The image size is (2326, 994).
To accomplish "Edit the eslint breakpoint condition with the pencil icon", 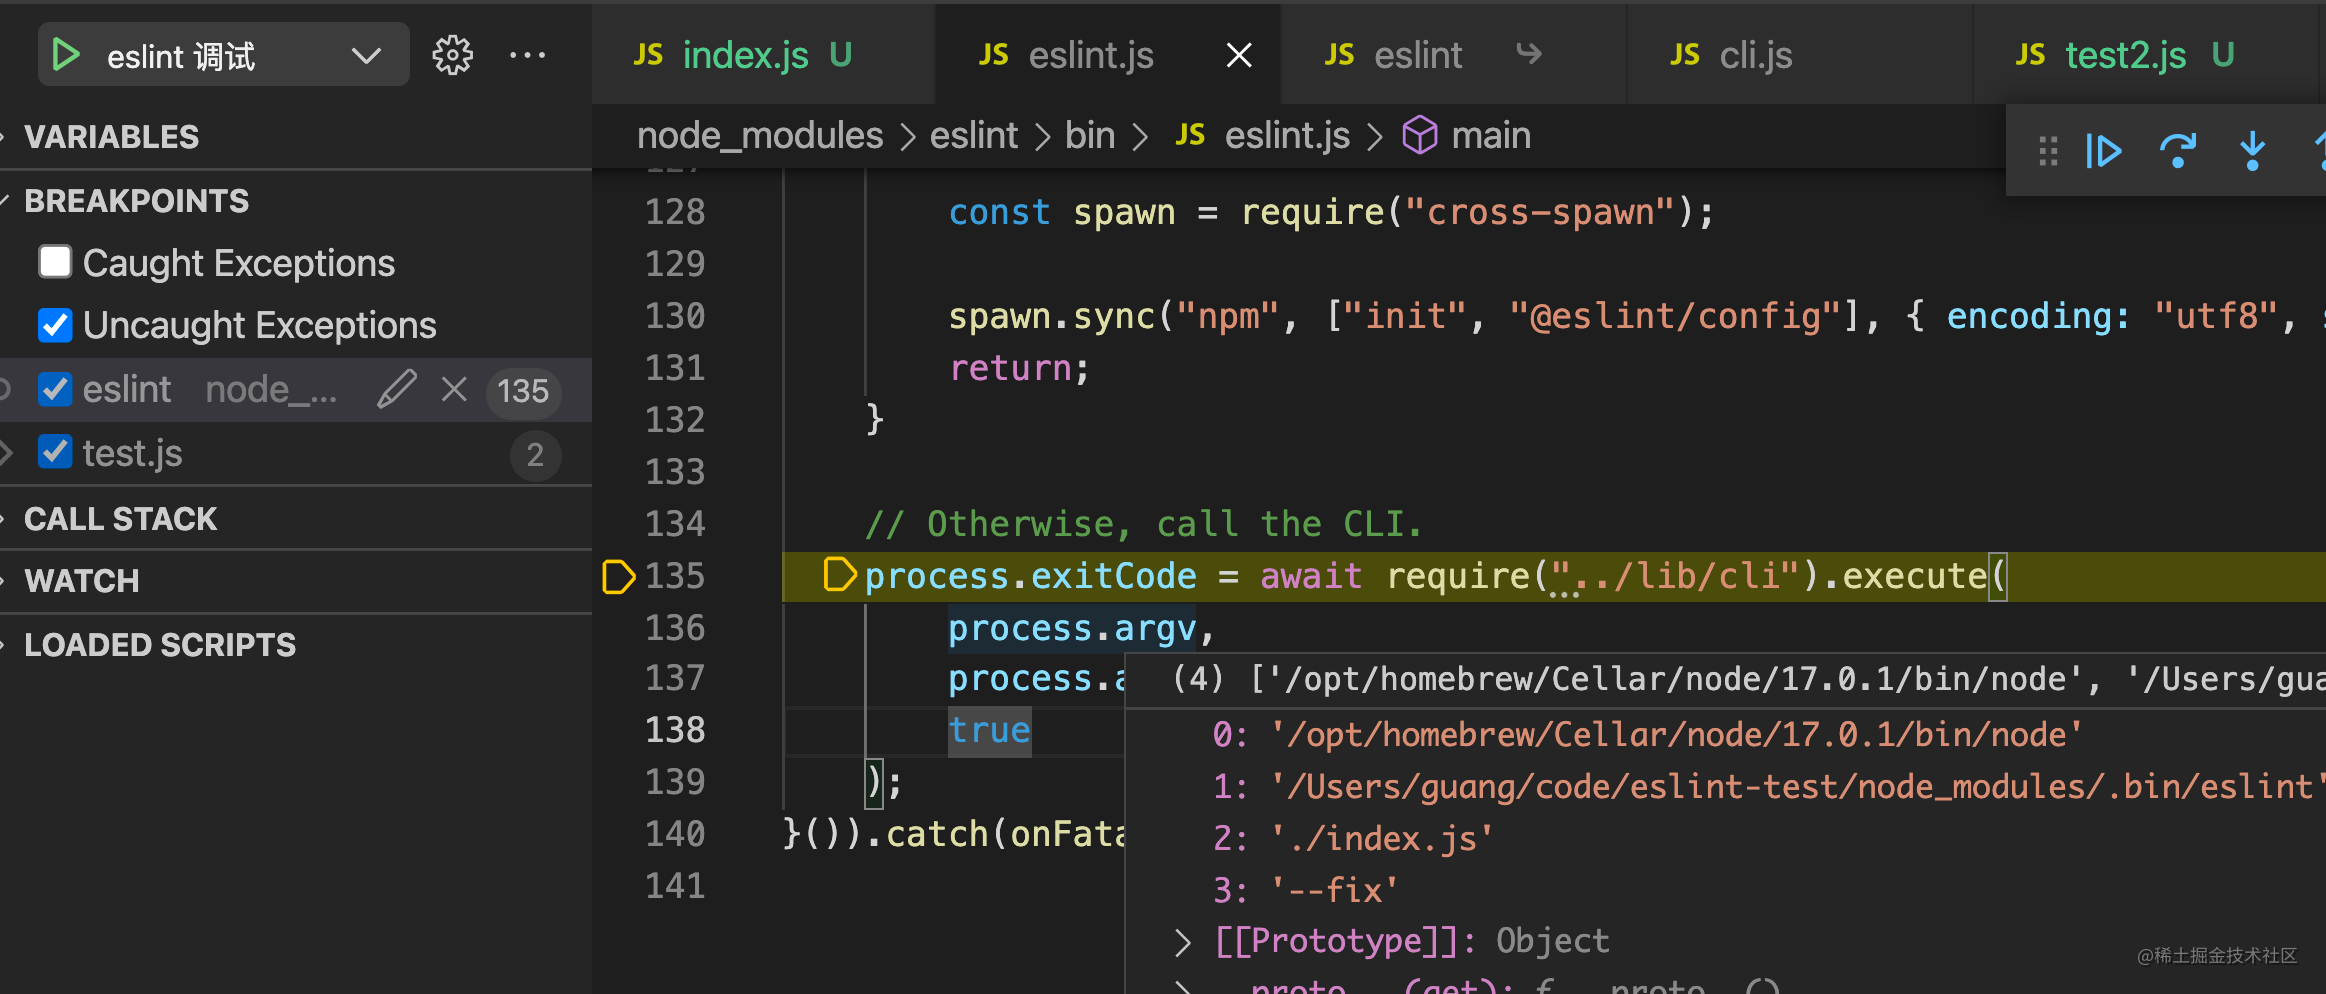I will (396, 389).
